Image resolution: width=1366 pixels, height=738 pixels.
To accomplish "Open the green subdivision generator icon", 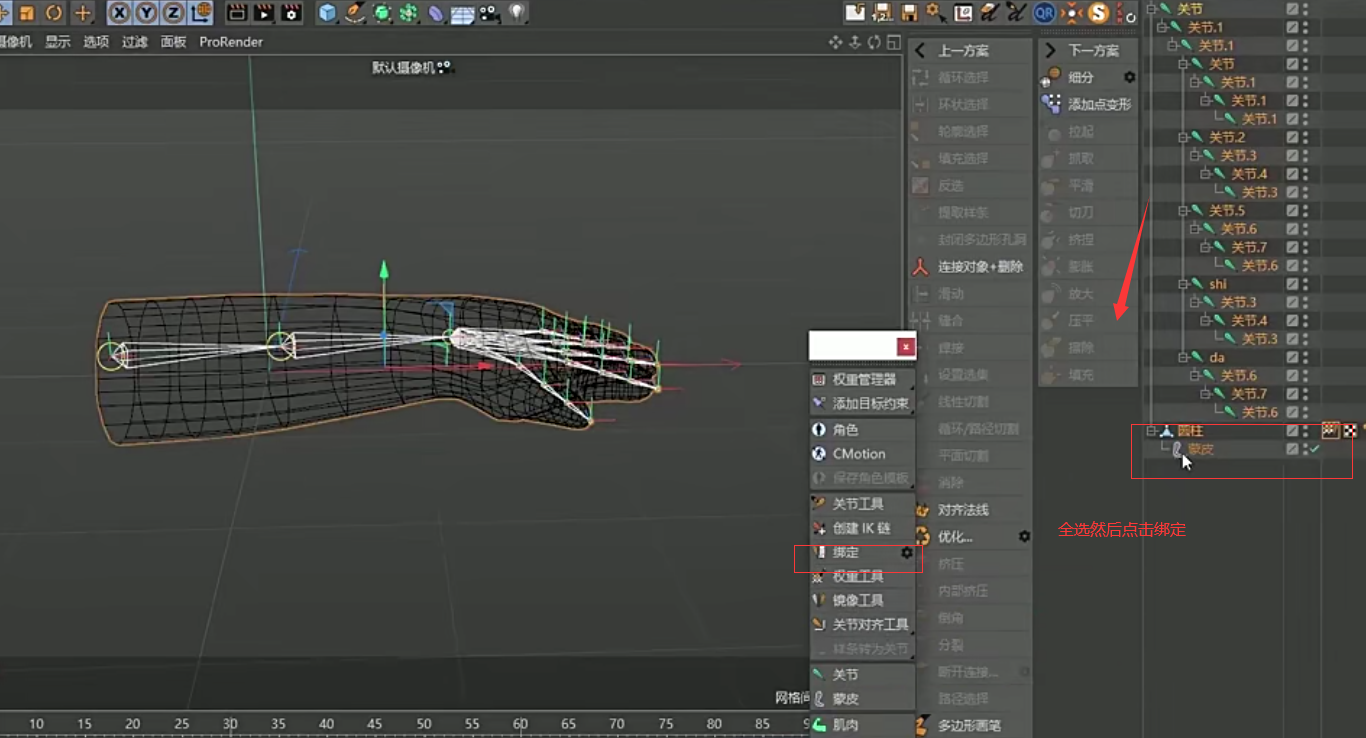I will click(x=382, y=13).
